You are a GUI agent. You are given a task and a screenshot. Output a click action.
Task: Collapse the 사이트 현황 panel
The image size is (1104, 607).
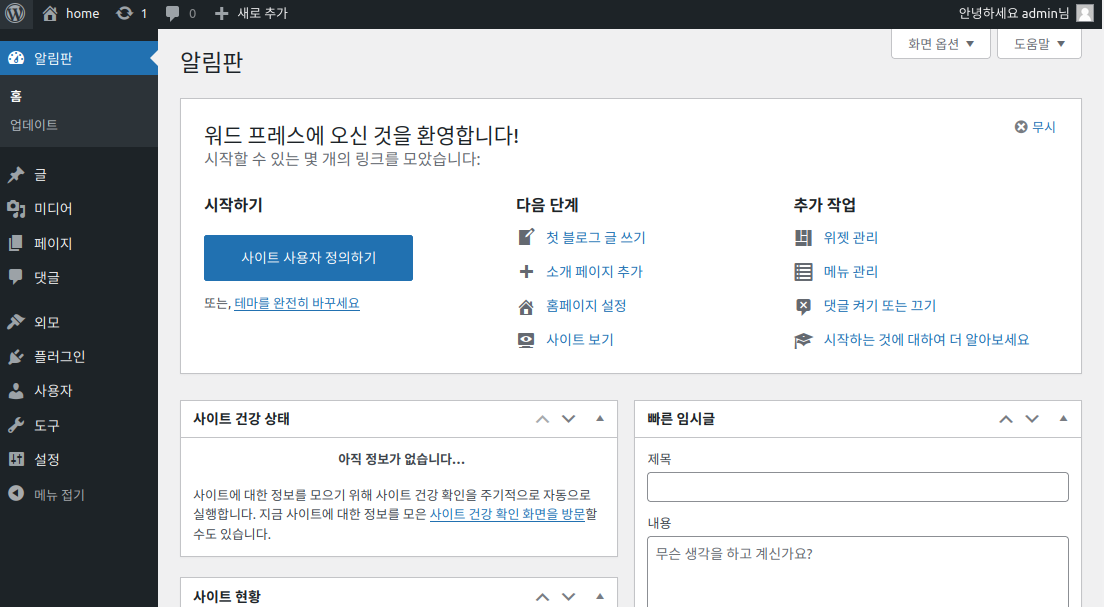coord(600,596)
